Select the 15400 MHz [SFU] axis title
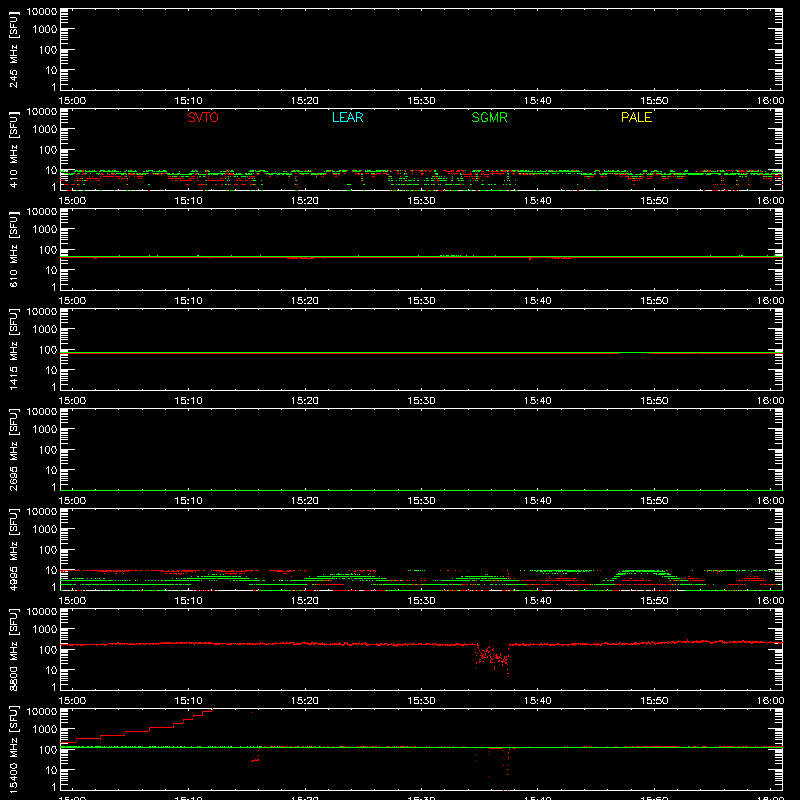 click(14, 749)
